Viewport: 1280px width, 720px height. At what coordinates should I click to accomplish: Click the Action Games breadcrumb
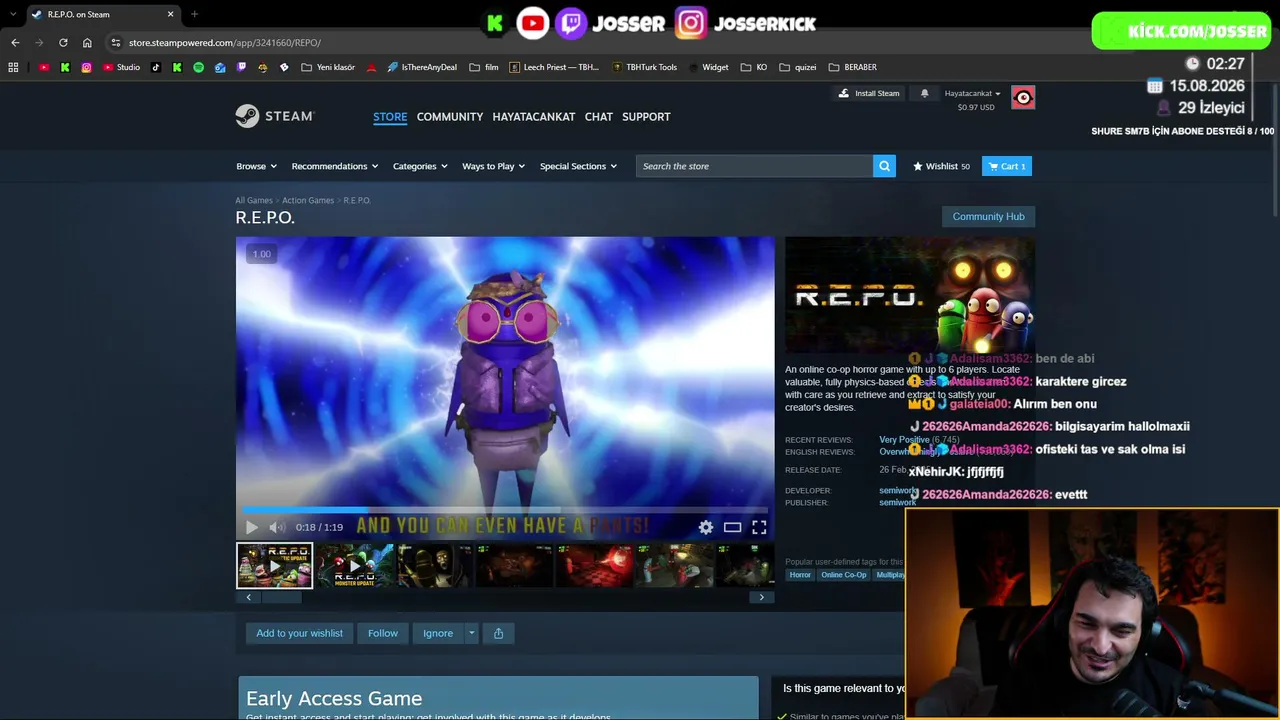pyautogui.click(x=308, y=200)
